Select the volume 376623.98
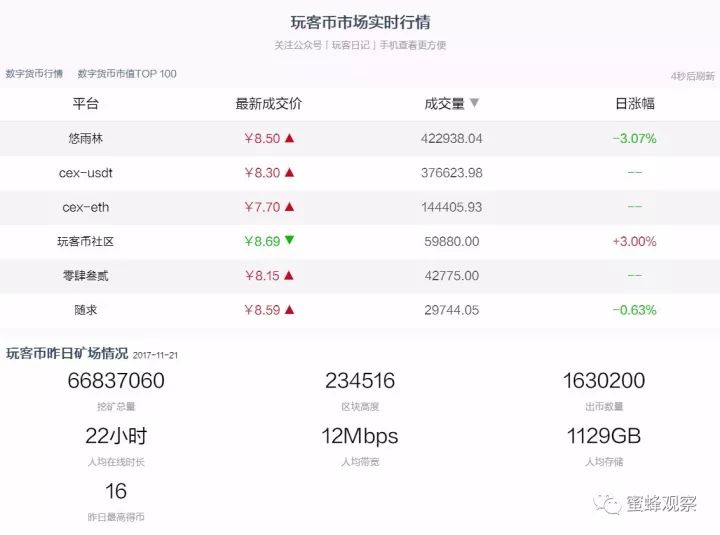This screenshot has width=720, height=535. (451, 173)
